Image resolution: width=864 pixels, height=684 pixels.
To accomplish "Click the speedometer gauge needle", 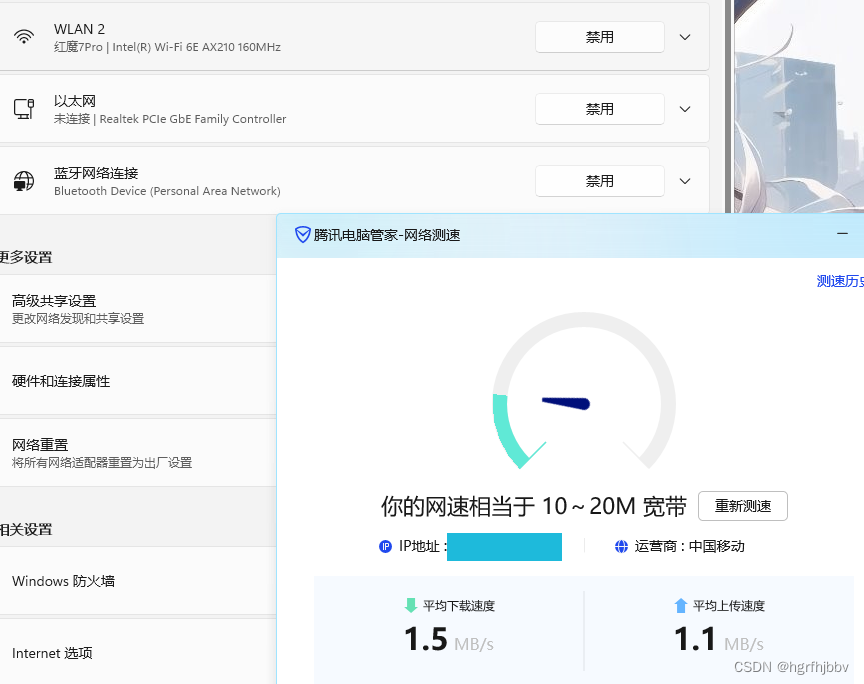I will pos(566,403).
